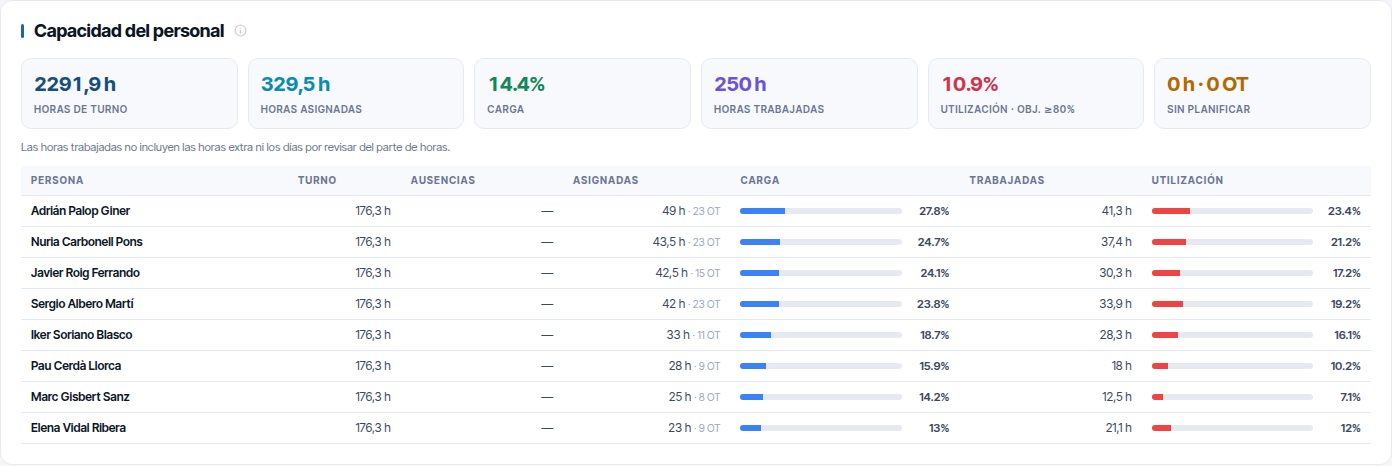Viewport: 1392px width, 466px height.
Task: Click the 23.4% utilization percentage
Action: point(1344,211)
